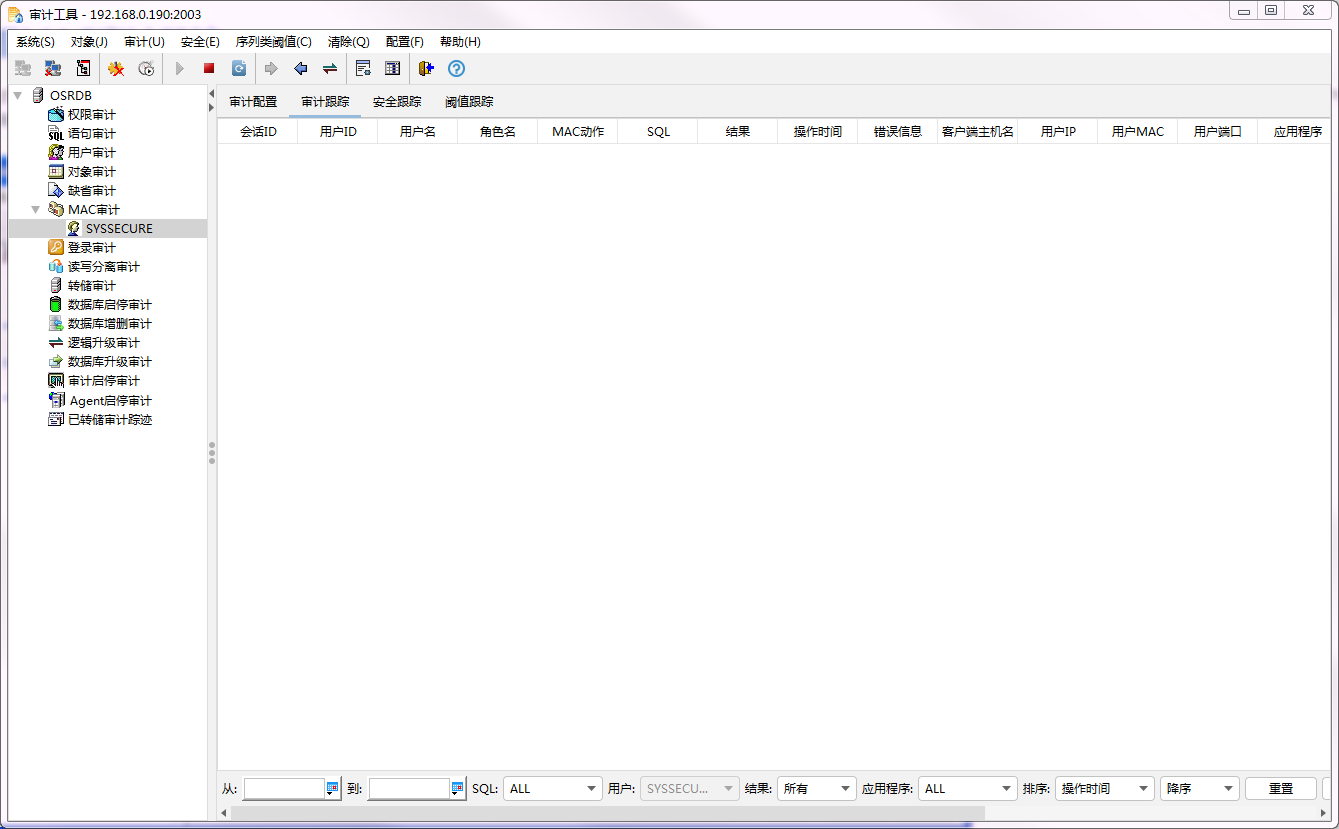Open the 安全(E) menu
The image size is (1339, 829).
200,42
